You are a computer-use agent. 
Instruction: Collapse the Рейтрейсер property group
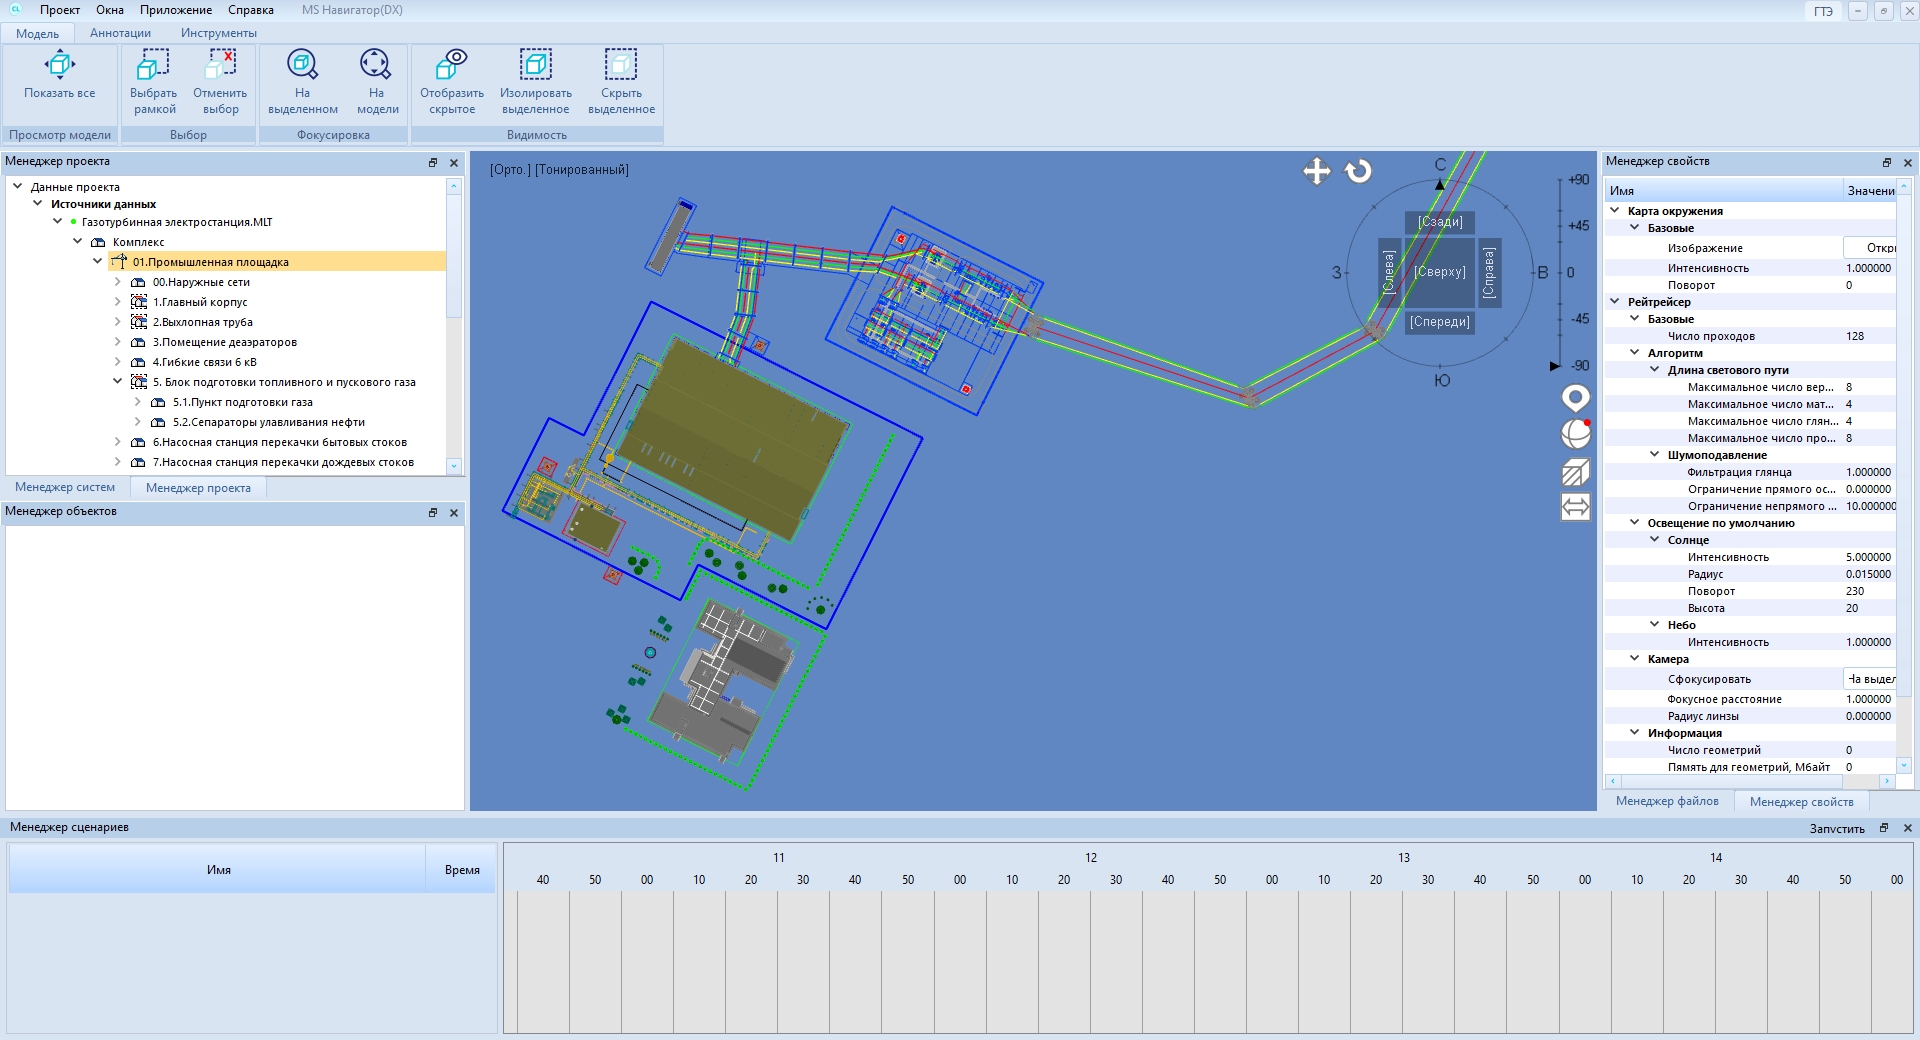[x=1615, y=302]
